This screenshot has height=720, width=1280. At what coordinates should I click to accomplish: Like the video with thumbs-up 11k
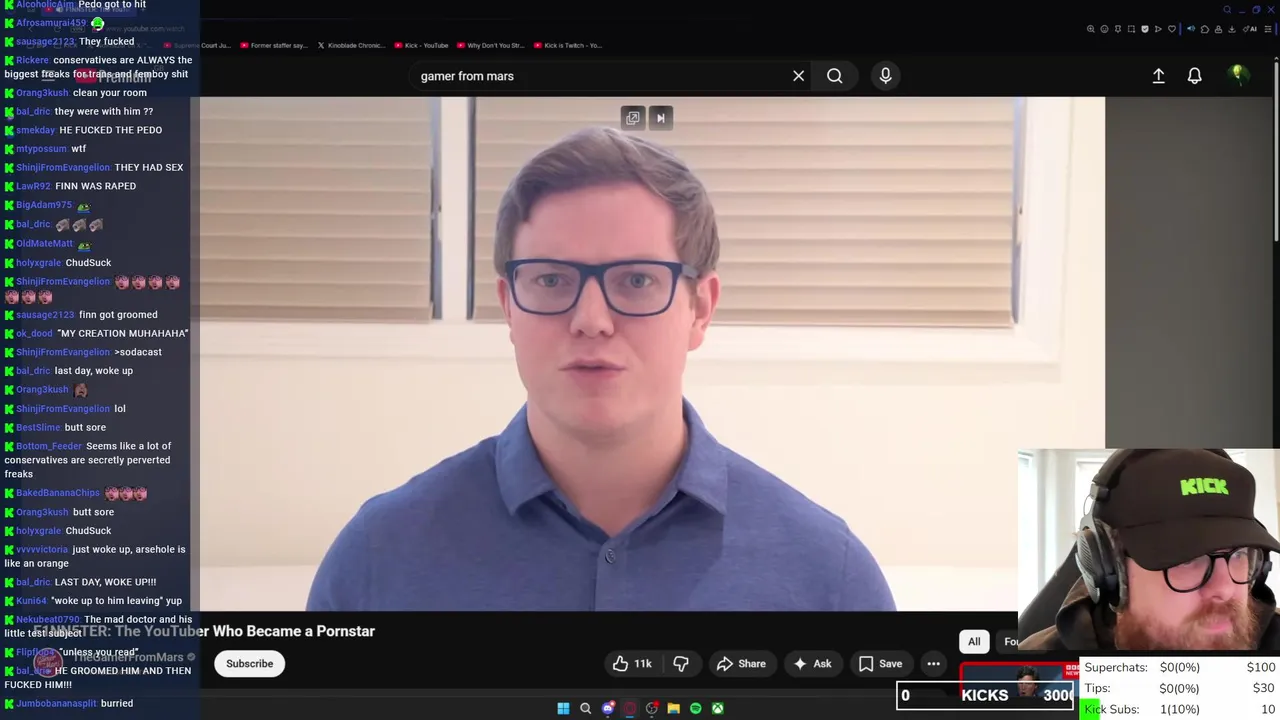(x=632, y=664)
